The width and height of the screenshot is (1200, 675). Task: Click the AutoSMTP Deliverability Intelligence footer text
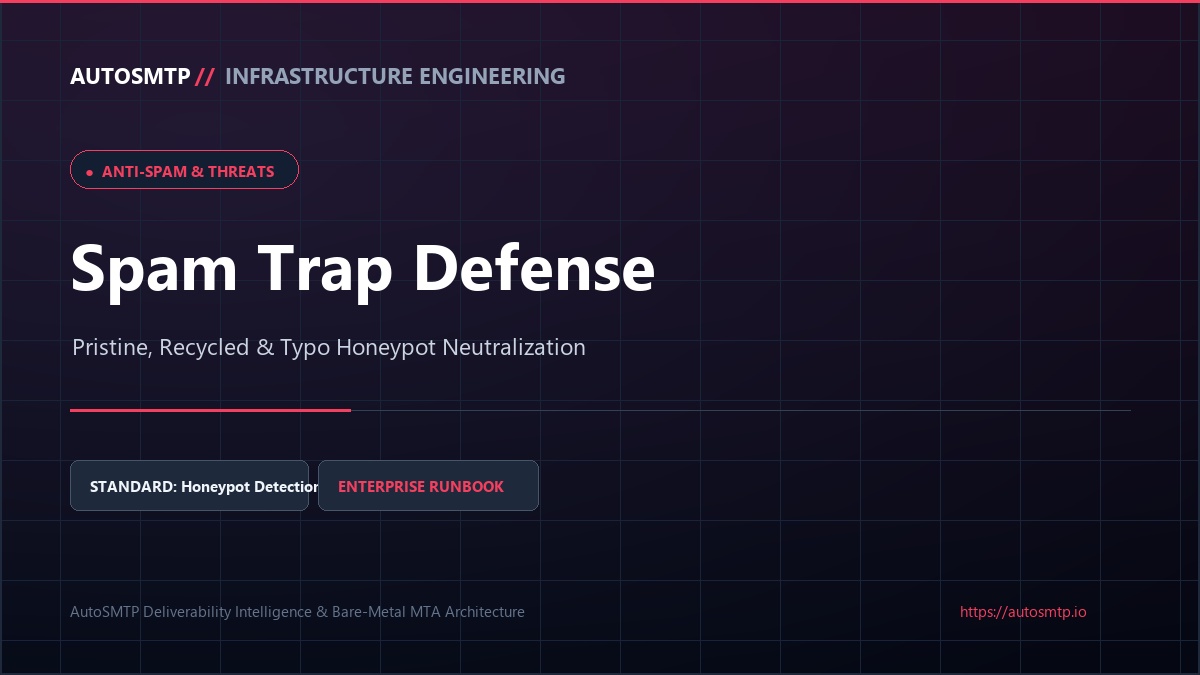pyautogui.click(x=297, y=611)
